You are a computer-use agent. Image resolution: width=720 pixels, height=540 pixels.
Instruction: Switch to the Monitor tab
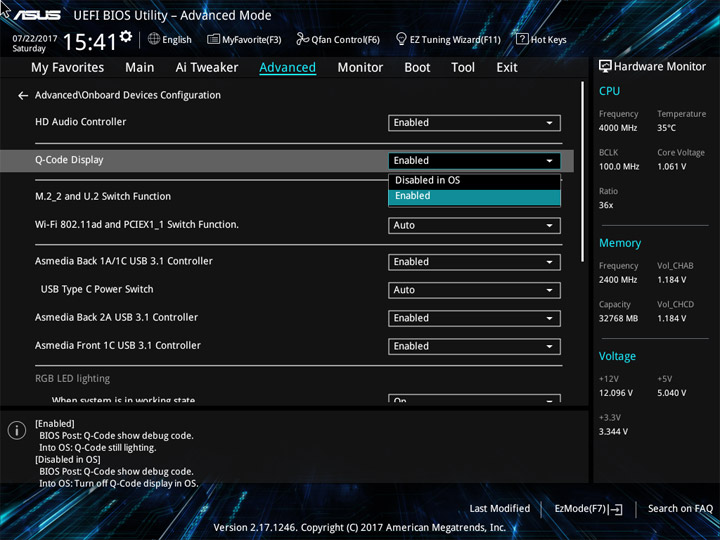(x=360, y=68)
